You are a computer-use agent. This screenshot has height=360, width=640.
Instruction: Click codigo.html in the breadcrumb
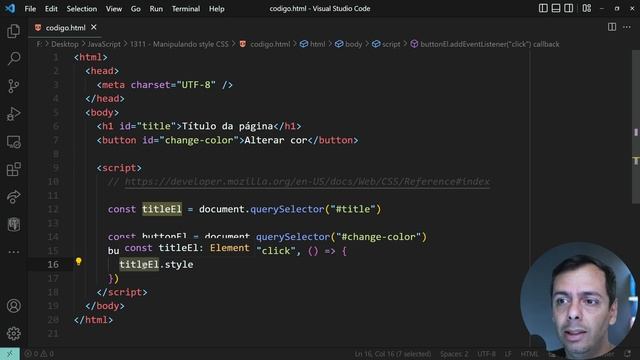click(270, 44)
